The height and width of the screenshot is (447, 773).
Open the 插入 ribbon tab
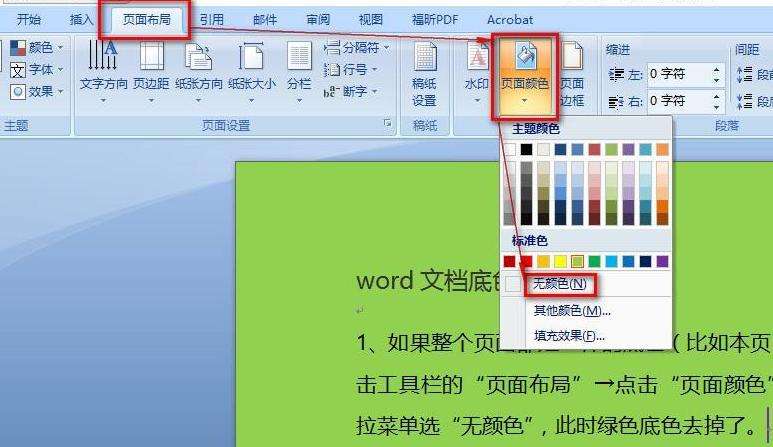point(82,19)
